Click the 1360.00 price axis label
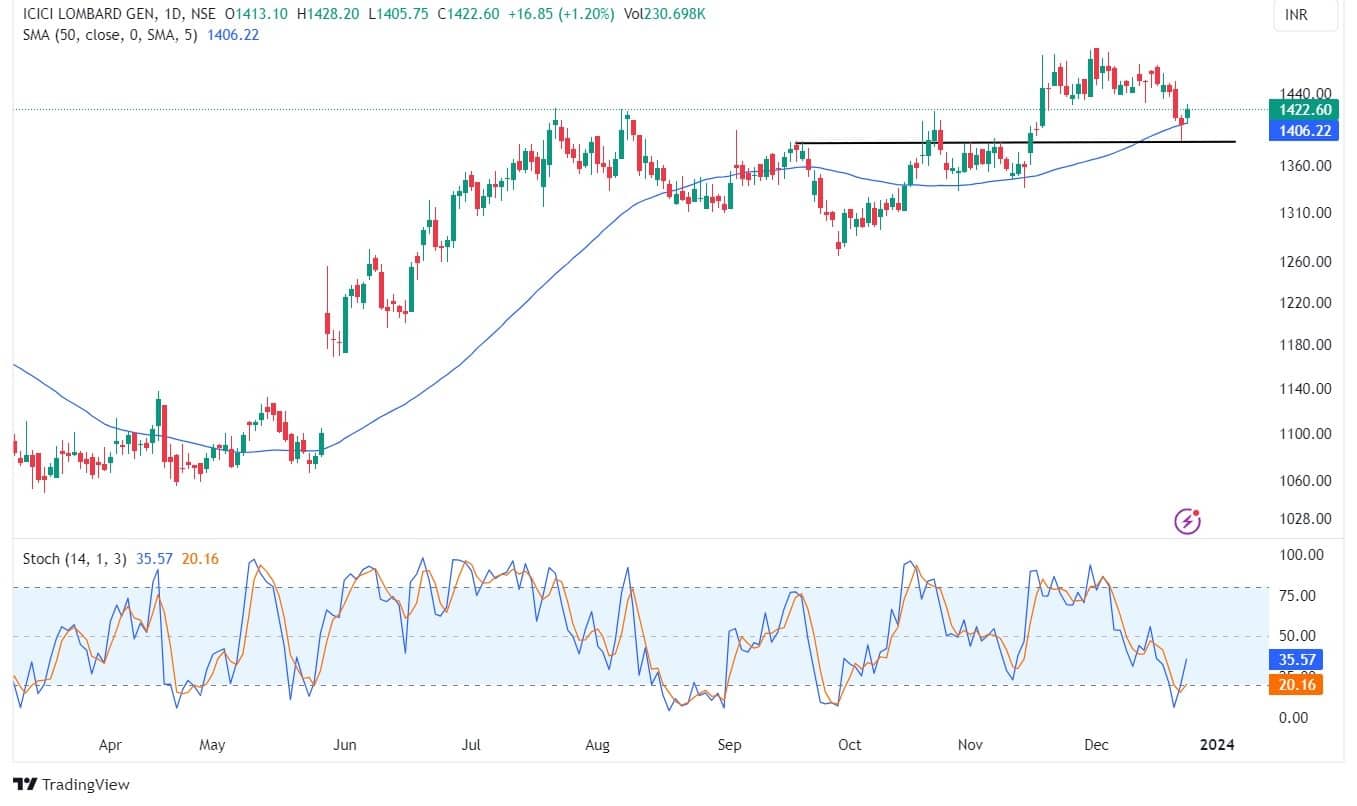Screen dimensions: 1357x806 coord(1305,166)
